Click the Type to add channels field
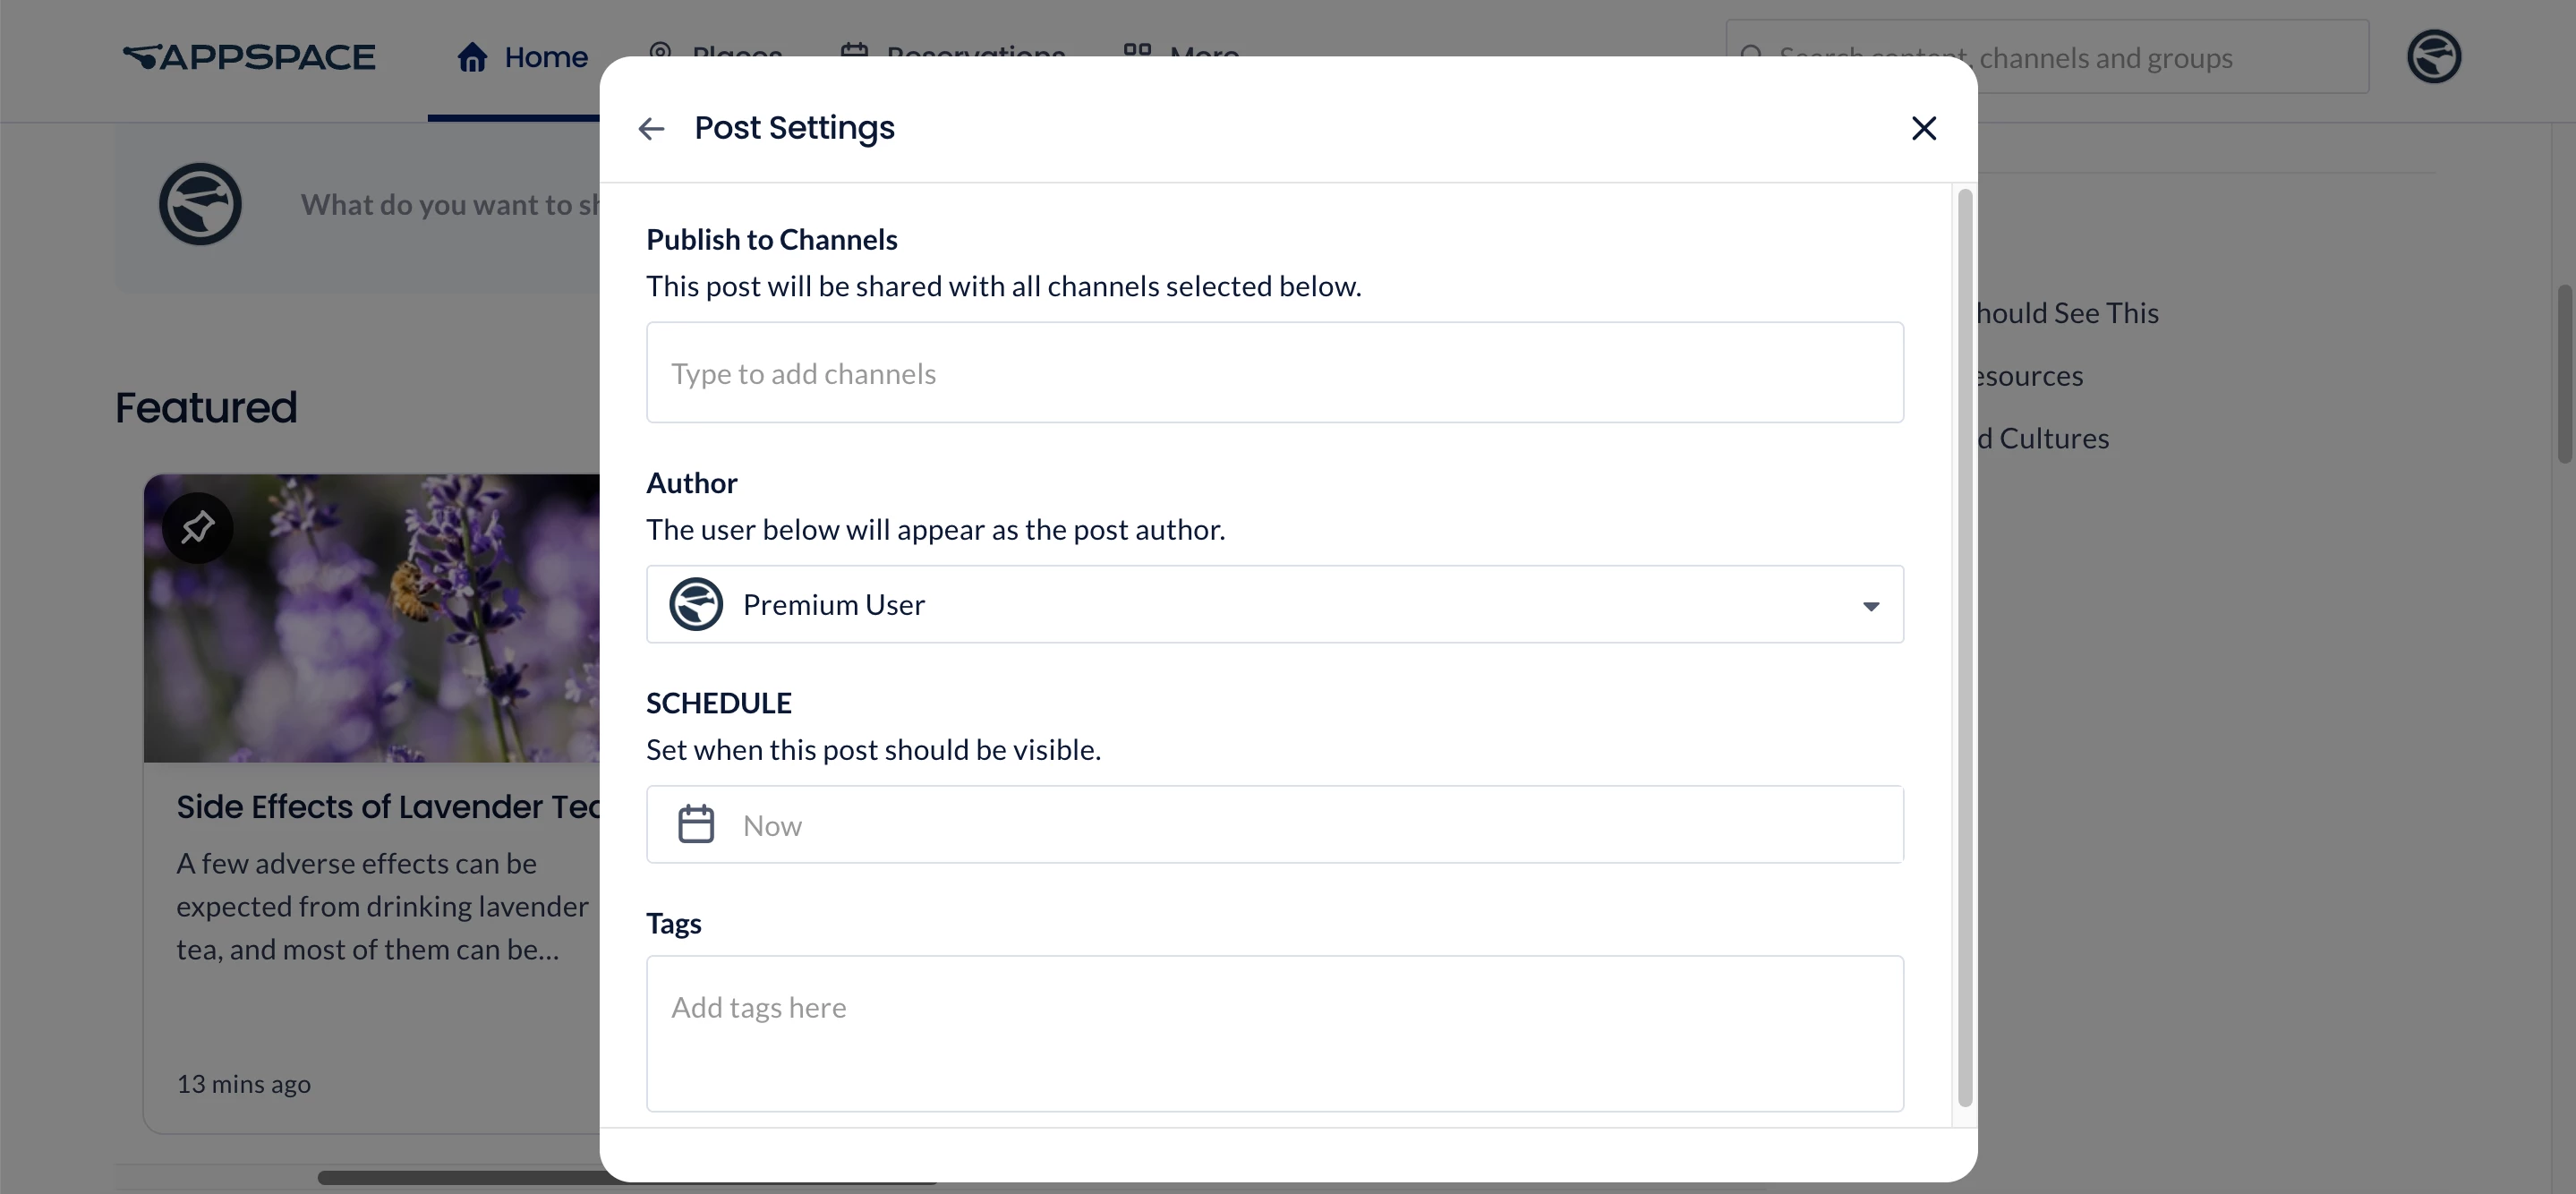The image size is (2576, 1194). (x=1274, y=372)
